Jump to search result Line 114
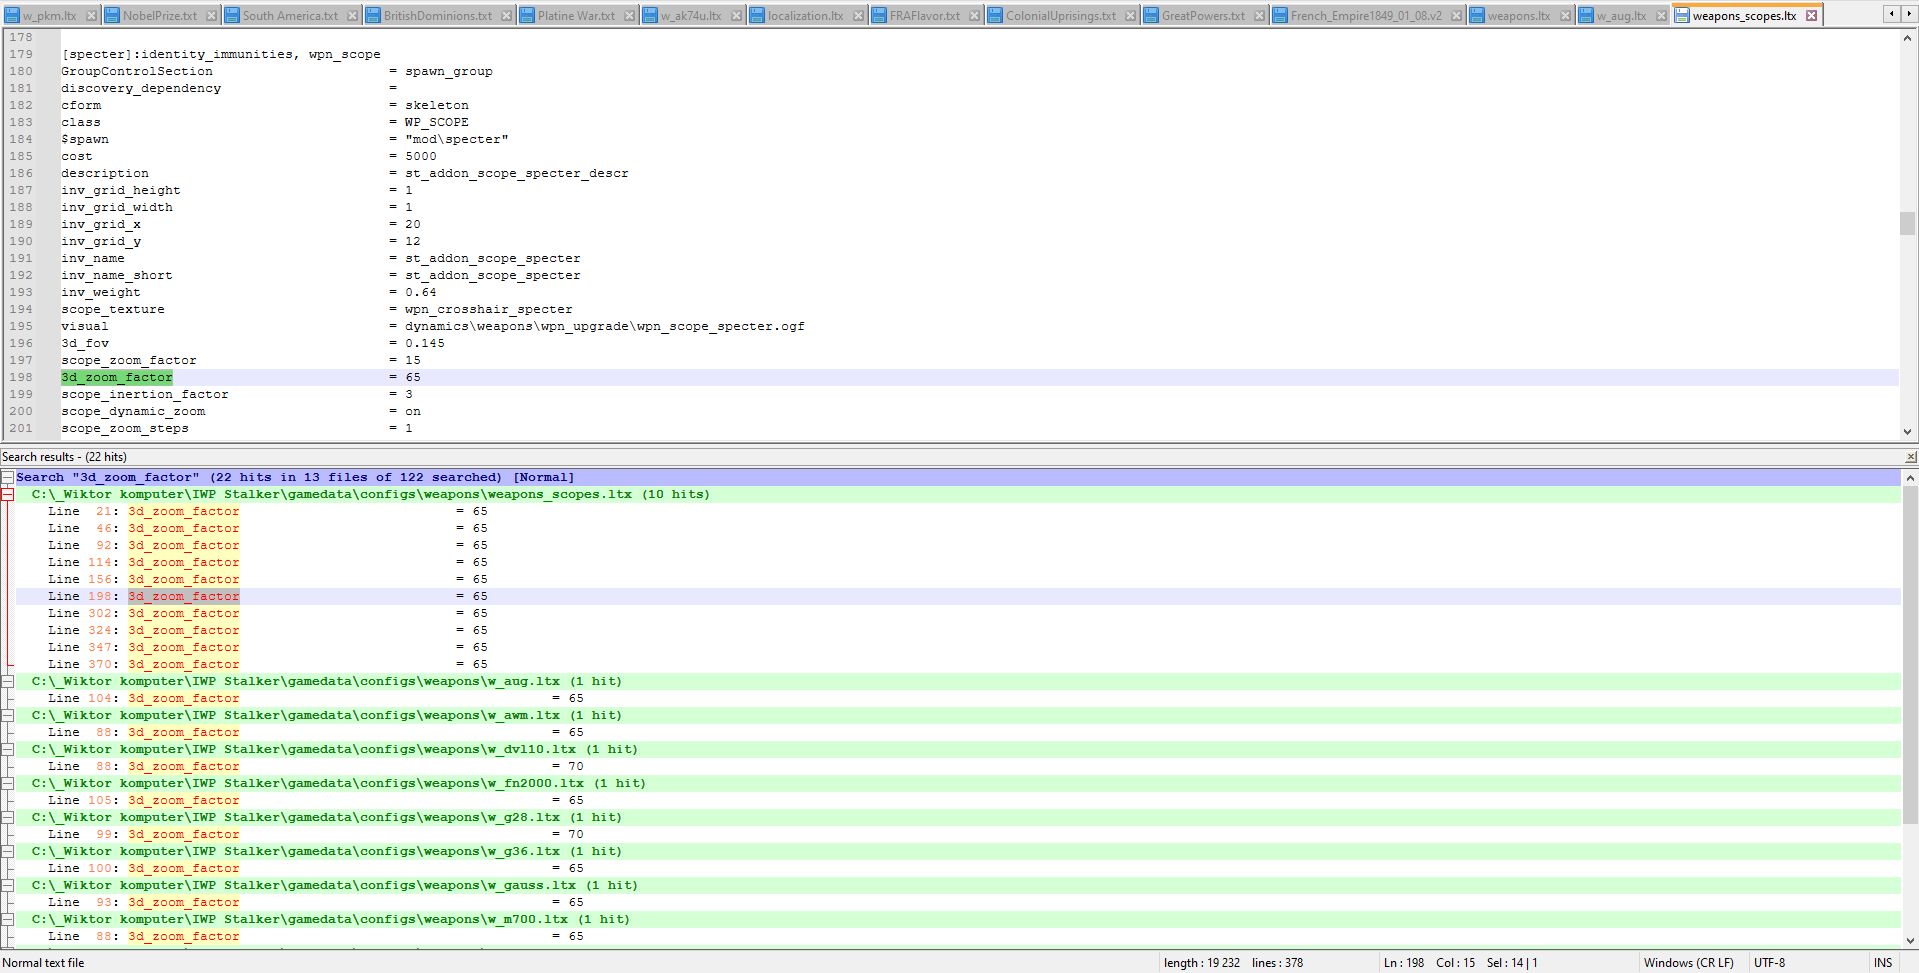 pos(958,562)
